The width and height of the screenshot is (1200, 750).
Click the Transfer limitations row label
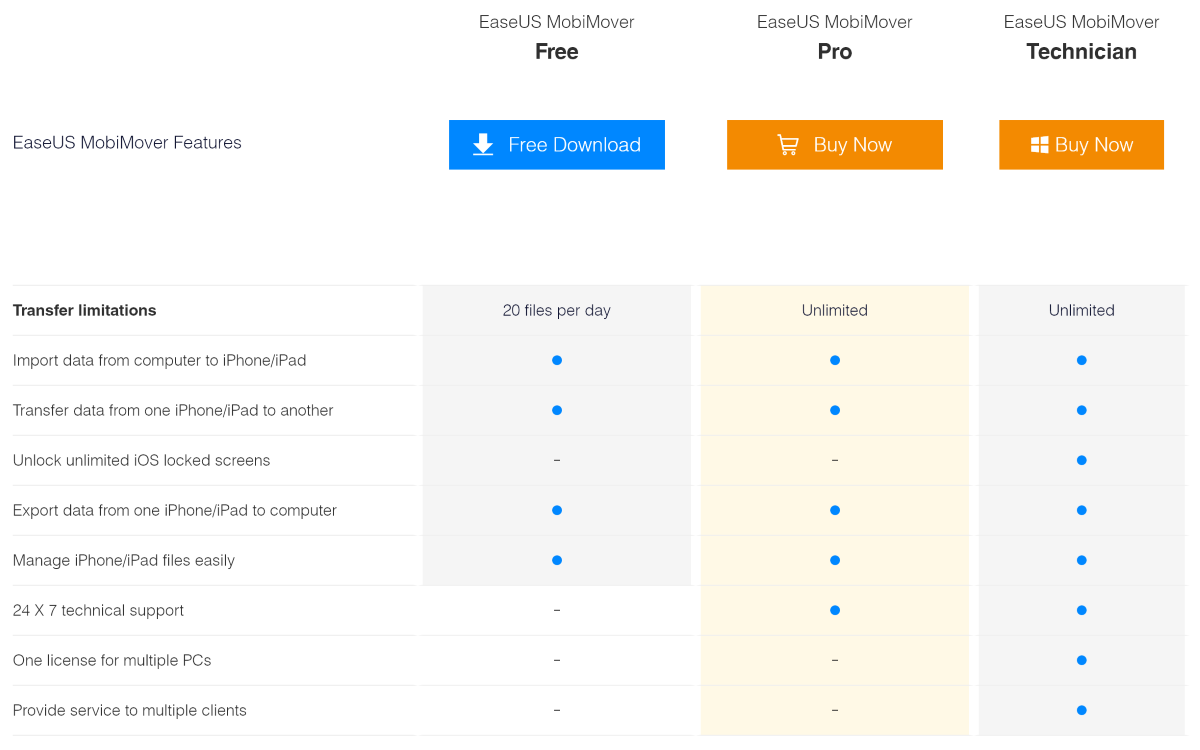pyautogui.click(x=84, y=310)
